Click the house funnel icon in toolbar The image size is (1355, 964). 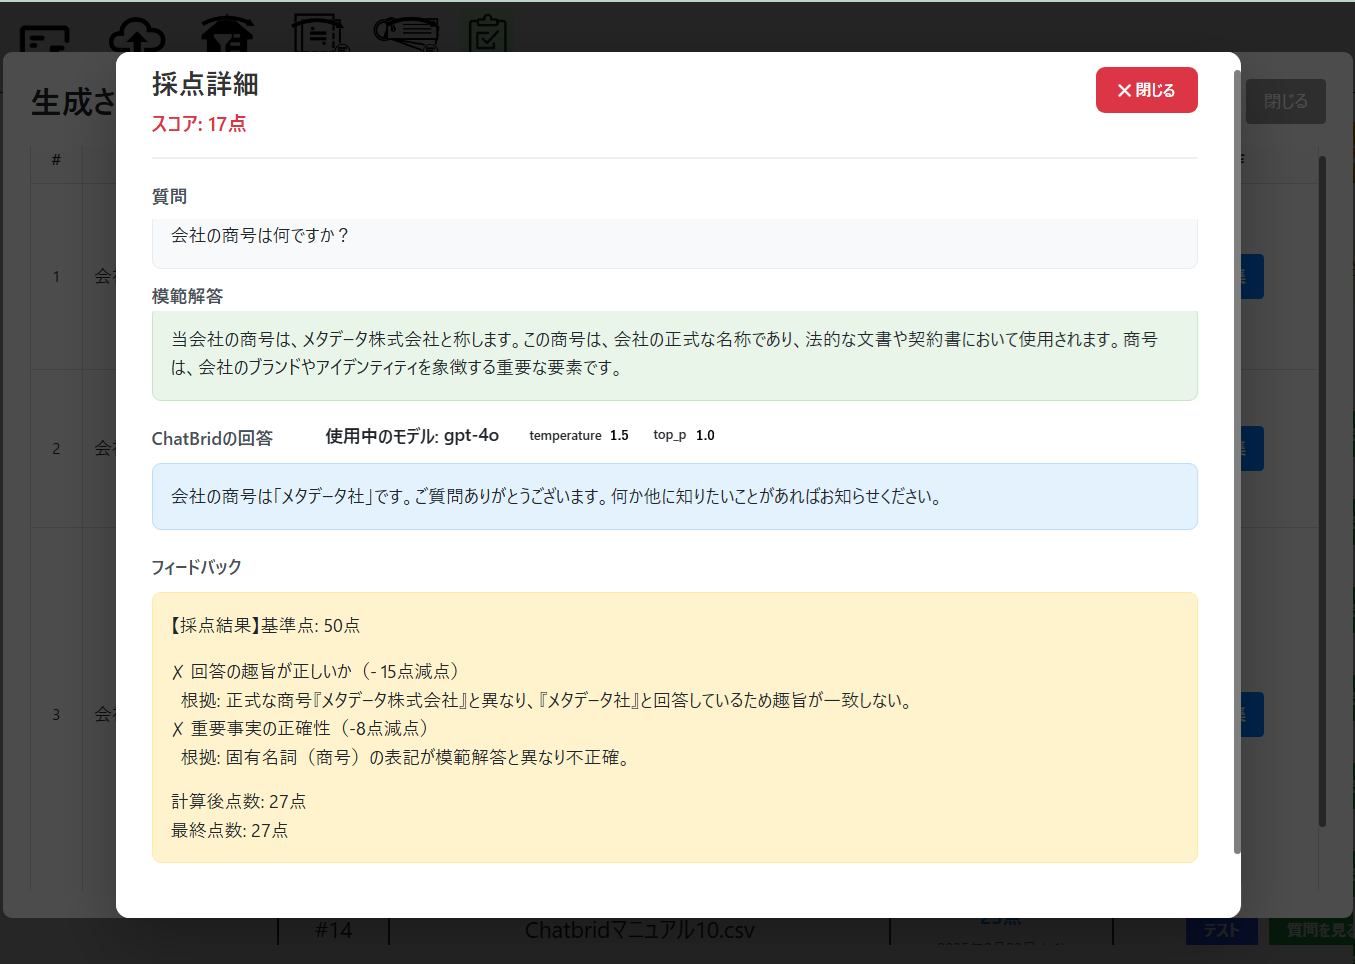click(x=227, y=35)
